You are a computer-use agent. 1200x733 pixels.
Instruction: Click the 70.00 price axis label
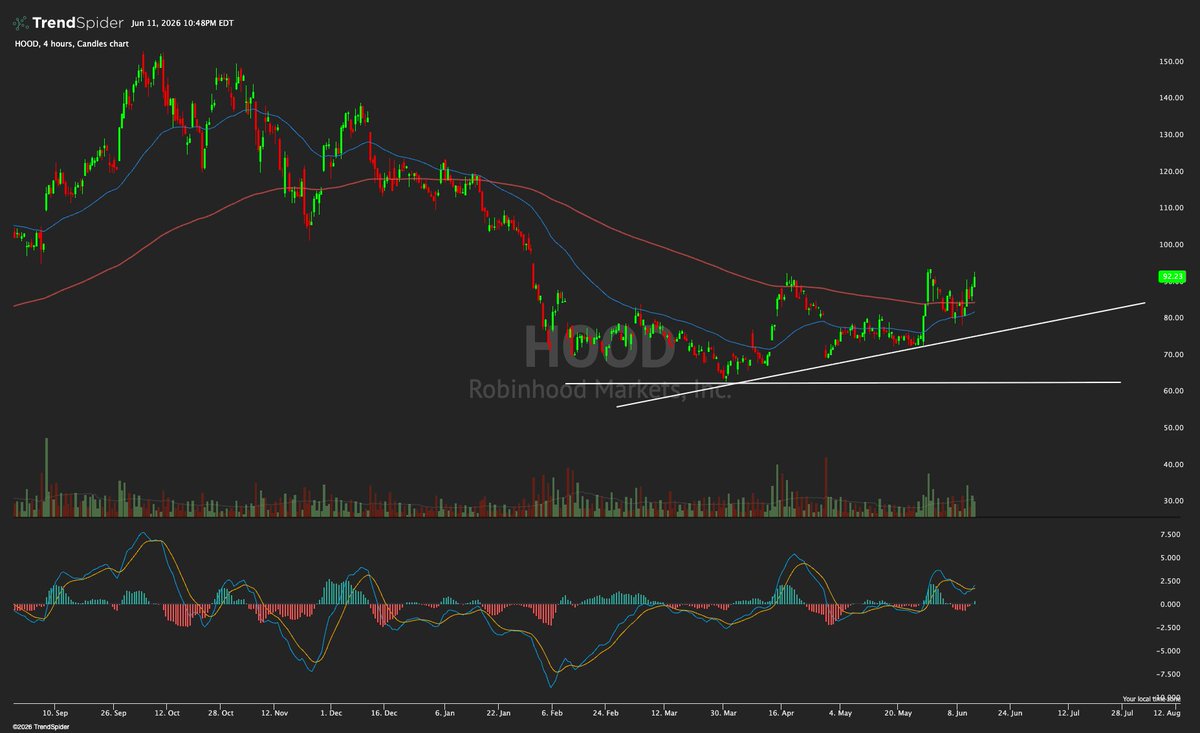(x=1174, y=355)
